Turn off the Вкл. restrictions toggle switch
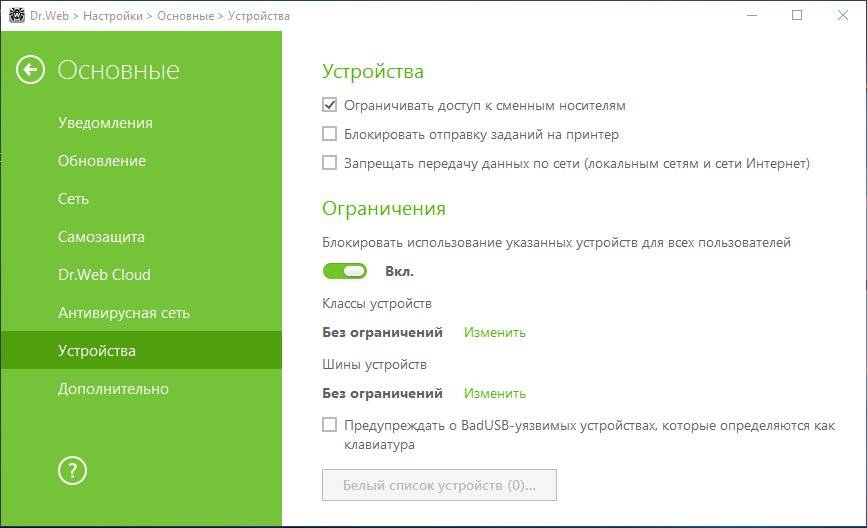The image size is (867, 528). tap(344, 271)
